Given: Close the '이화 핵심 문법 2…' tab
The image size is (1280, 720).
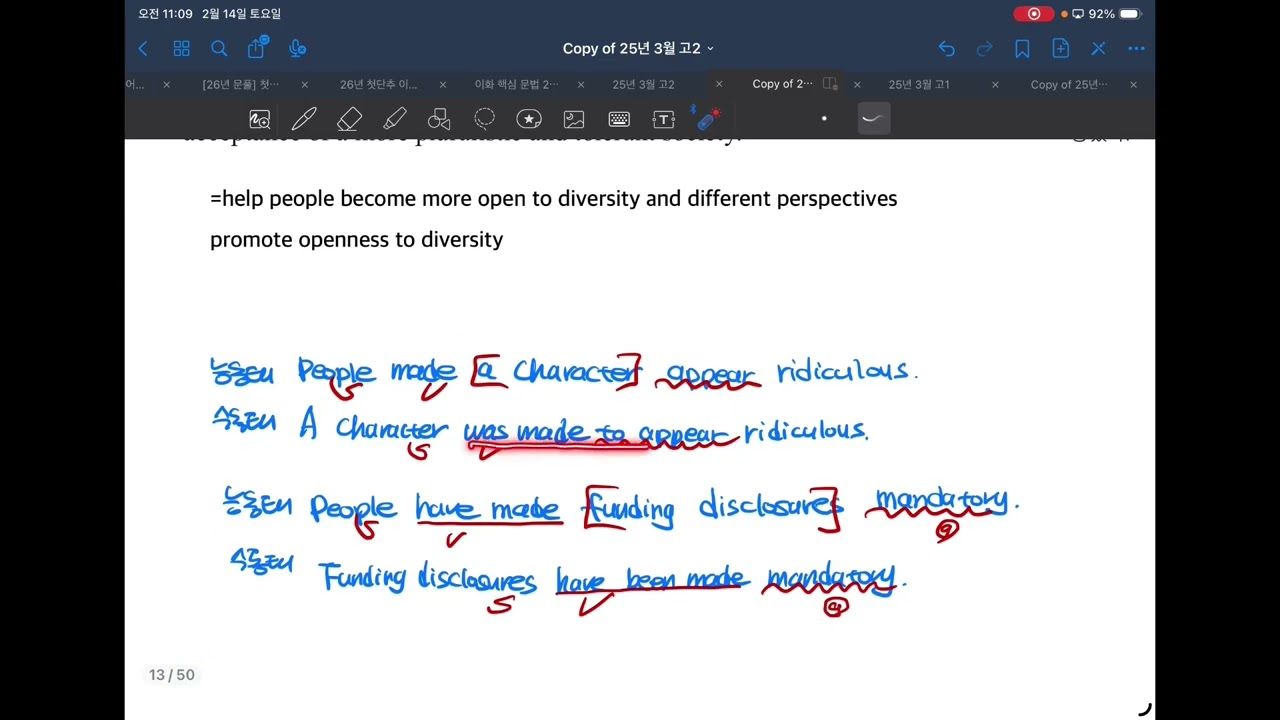Looking at the screenshot, I should tap(581, 85).
